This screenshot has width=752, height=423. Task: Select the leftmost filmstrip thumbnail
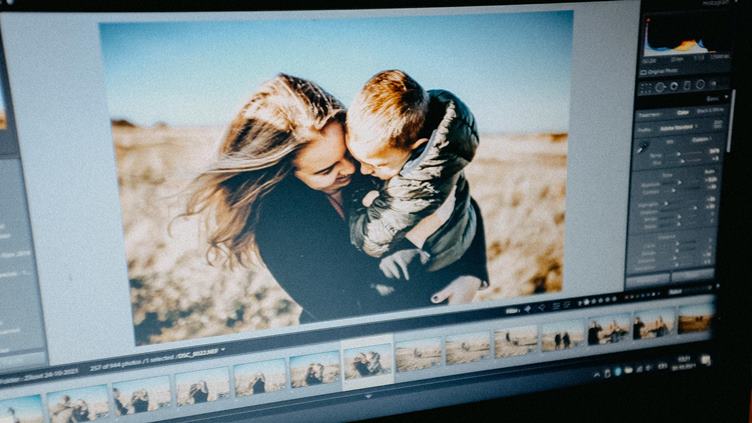click(20, 410)
